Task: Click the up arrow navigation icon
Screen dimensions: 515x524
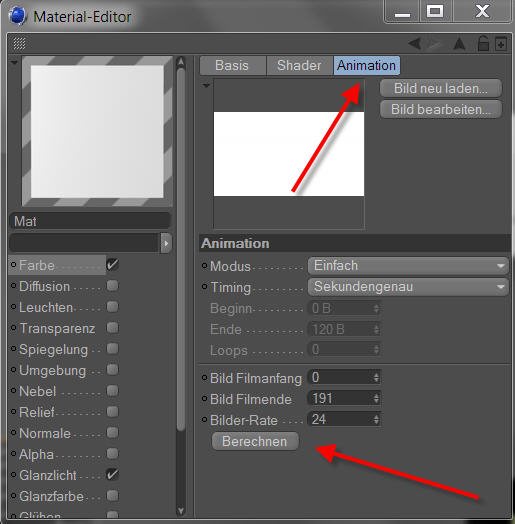Action: (x=460, y=44)
